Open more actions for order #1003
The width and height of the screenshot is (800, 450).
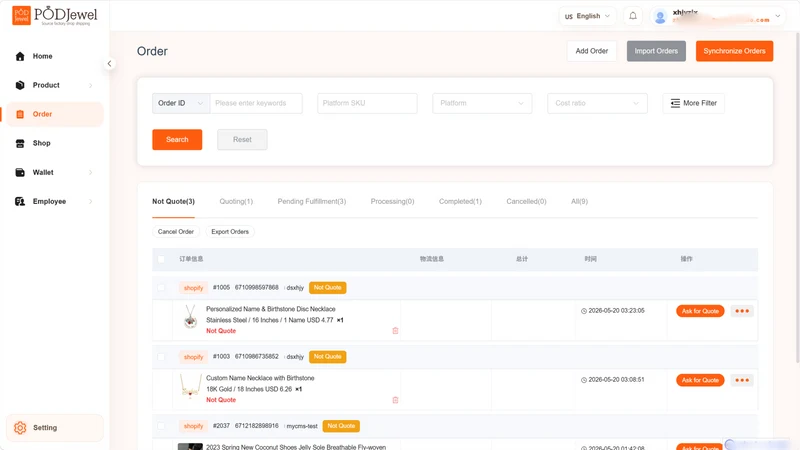tap(742, 380)
